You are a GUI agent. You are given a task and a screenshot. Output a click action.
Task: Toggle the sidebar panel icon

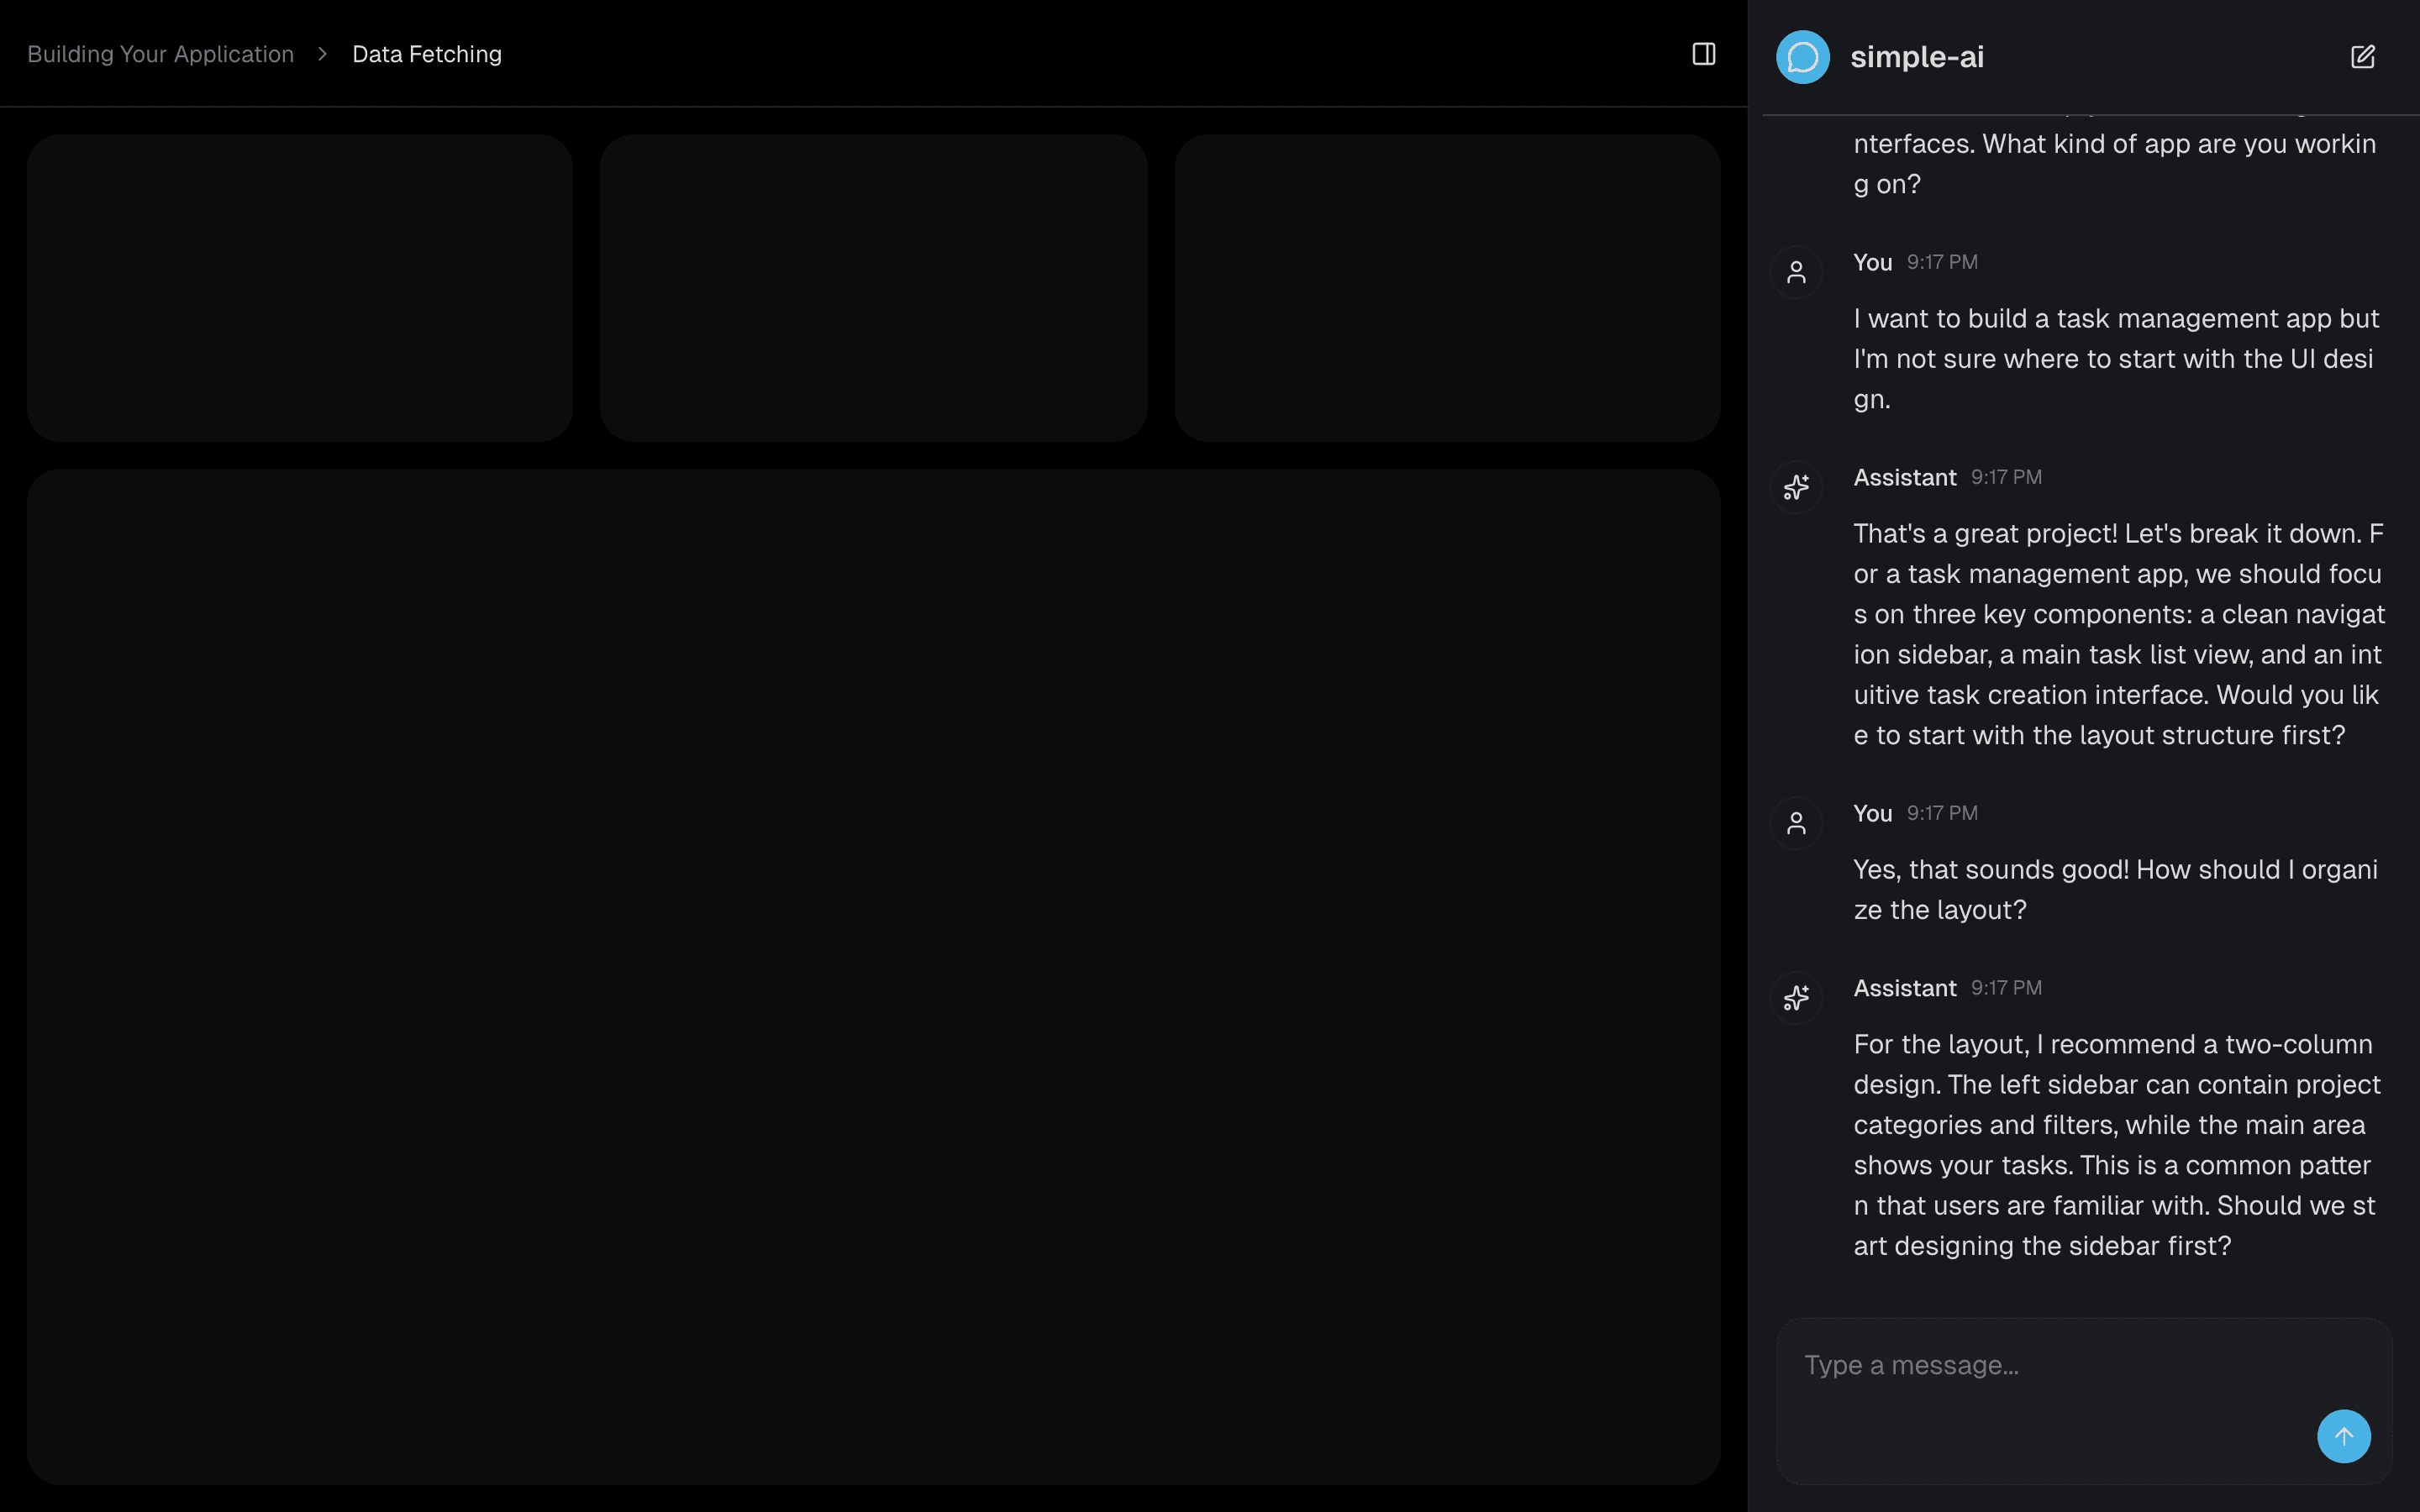click(x=1703, y=54)
